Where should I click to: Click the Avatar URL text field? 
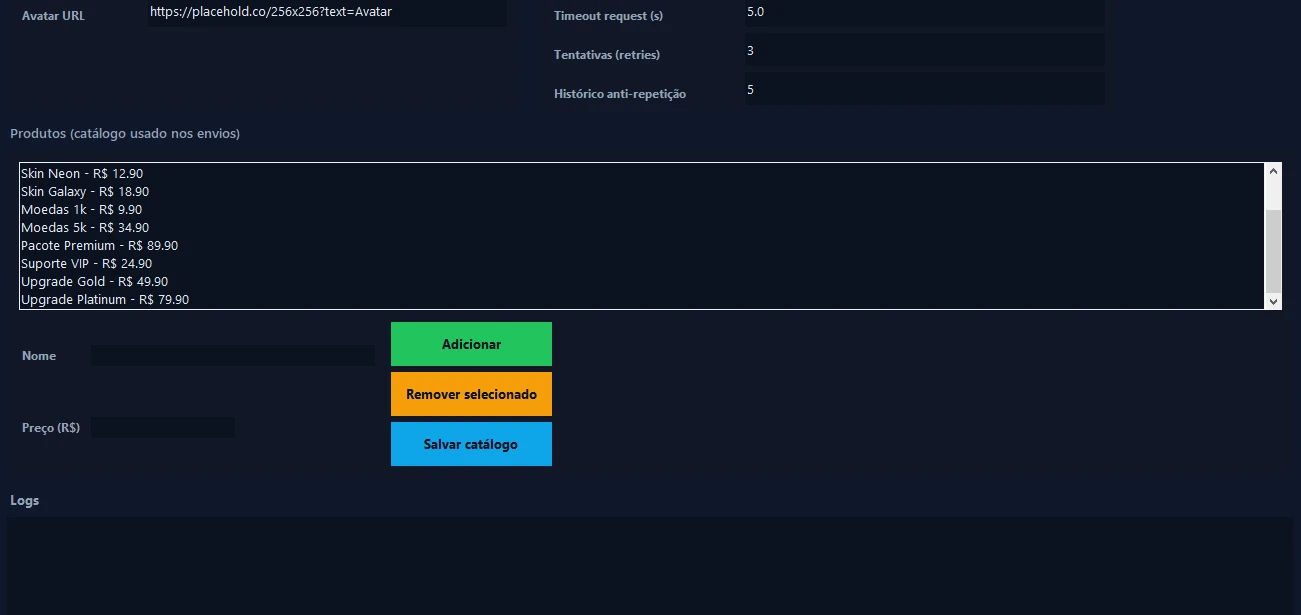tap(327, 14)
